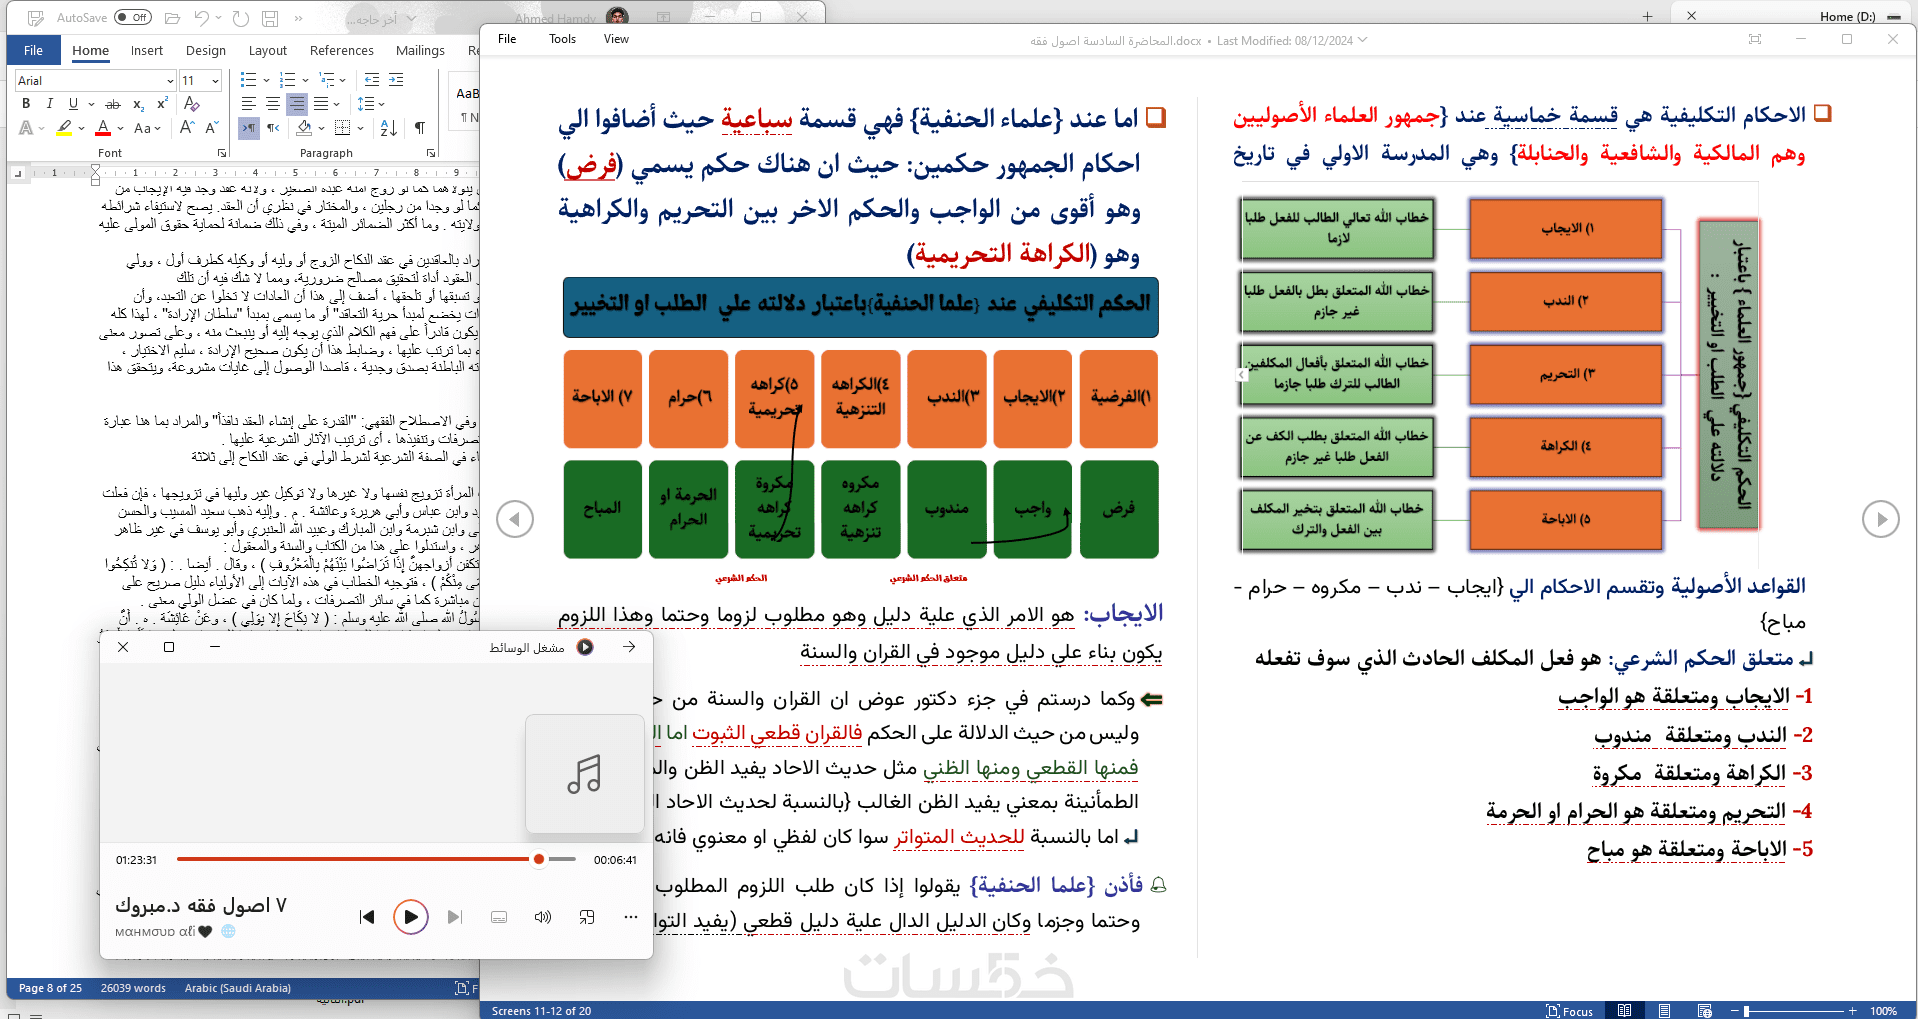Toggle AutoSave switch in Word
The image size is (1918, 1019).
pos(133,17)
